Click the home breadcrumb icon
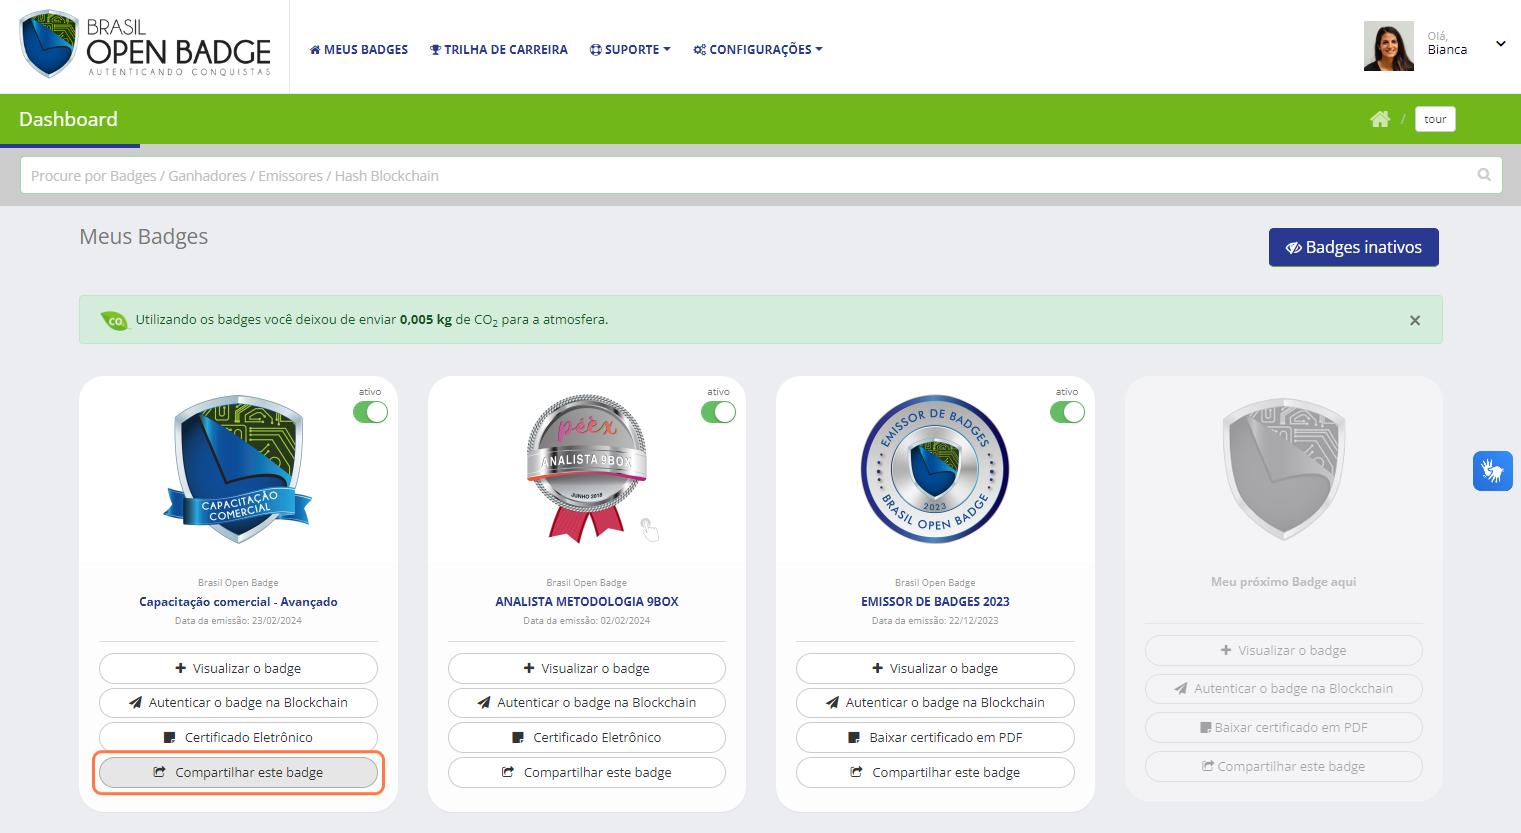This screenshot has width=1521, height=833. coord(1380,119)
